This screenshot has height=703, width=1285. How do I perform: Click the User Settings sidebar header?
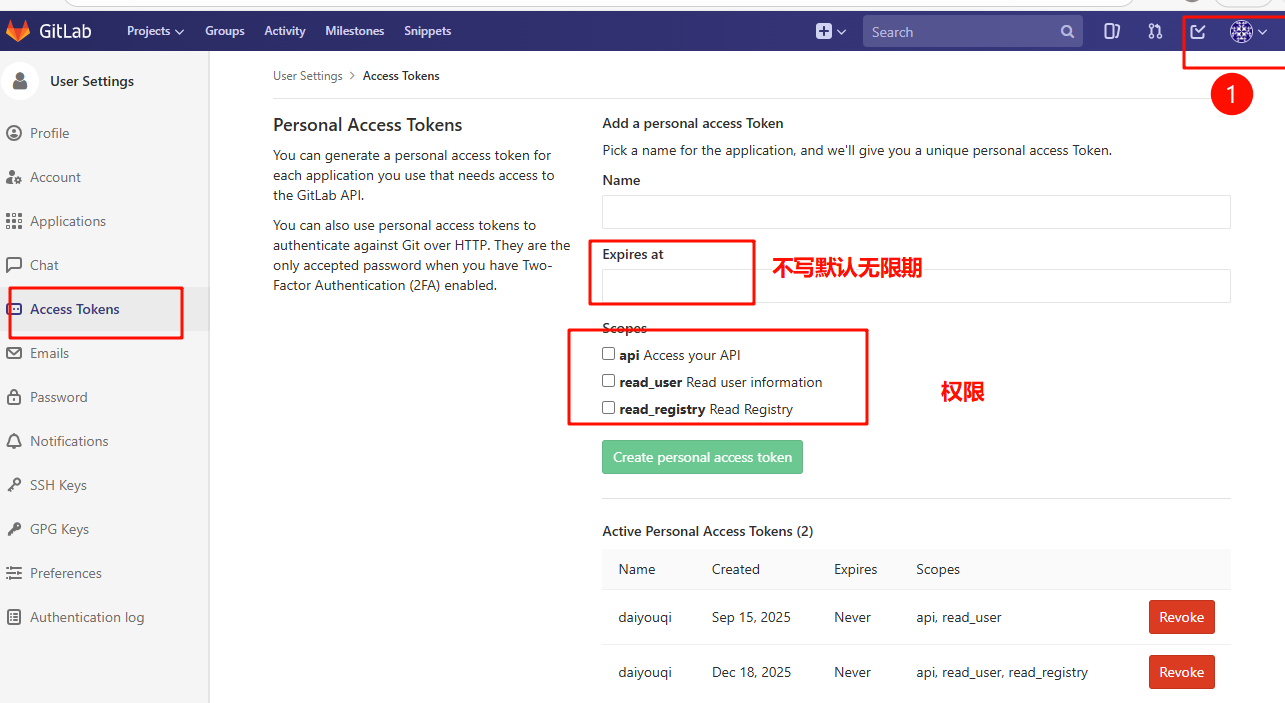92,81
